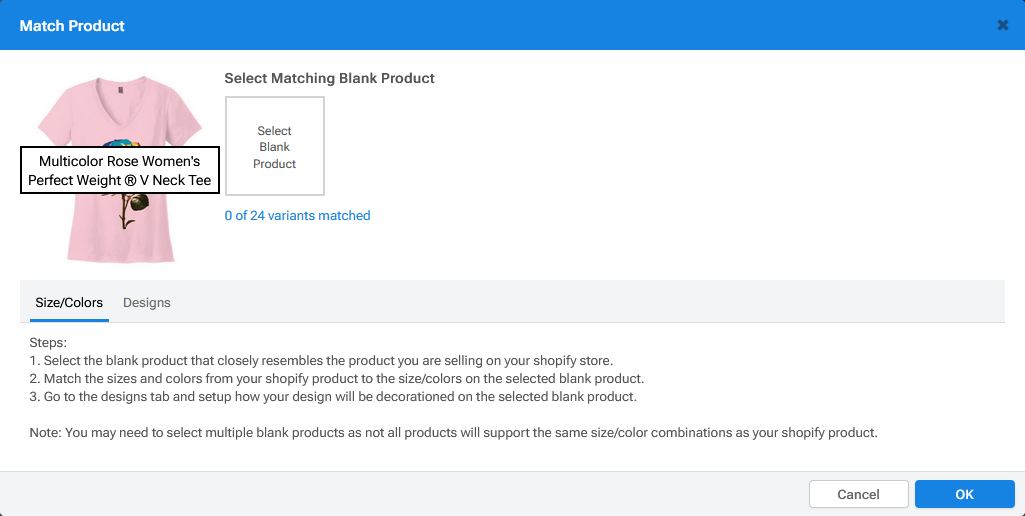Viewport: 1025px width, 516px height.
Task: Click the Select Matching Blank Product heading
Action: pyautogui.click(x=329, y=78)
